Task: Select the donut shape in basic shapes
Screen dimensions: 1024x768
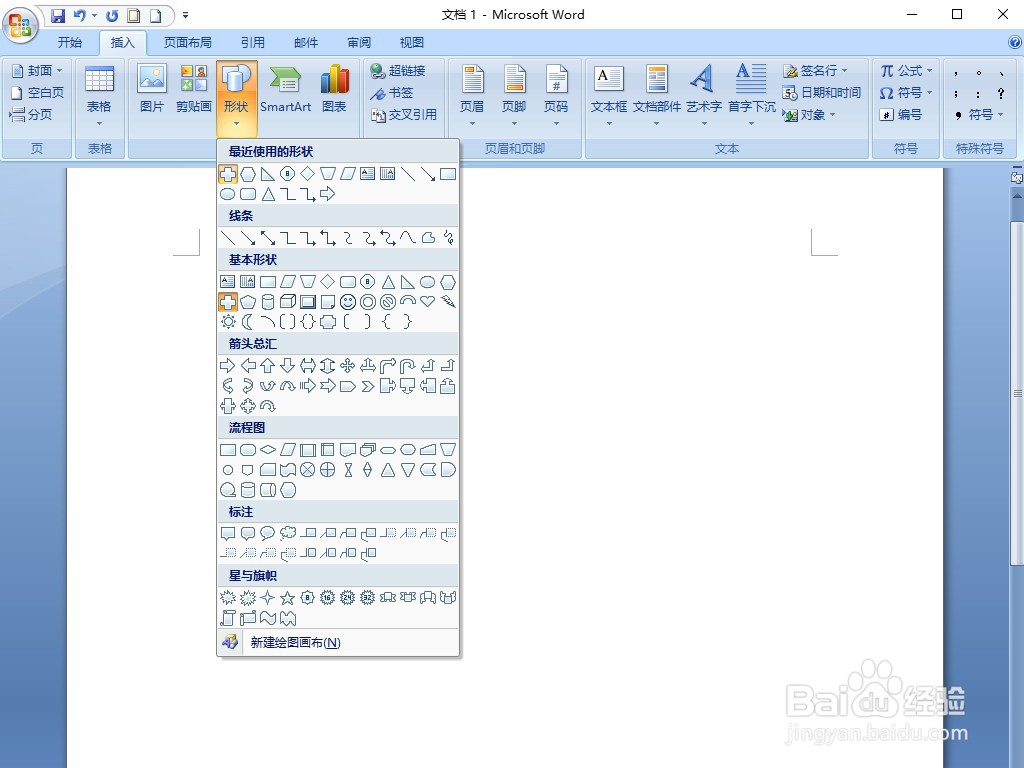Action: [x=368, y=302]
